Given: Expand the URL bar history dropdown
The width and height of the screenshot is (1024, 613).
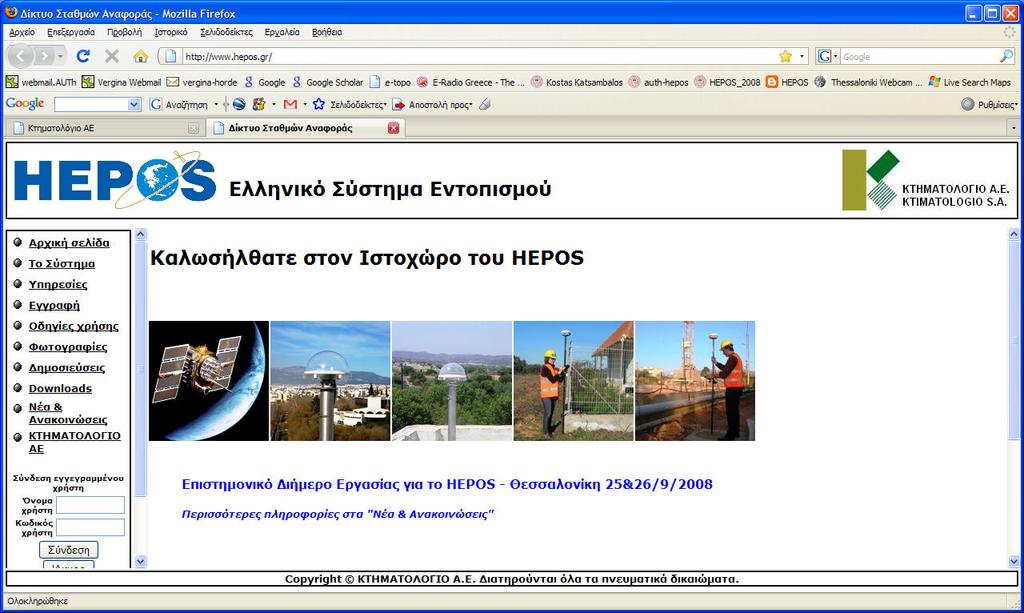Looking at the screenshot, I should (802, 56).
